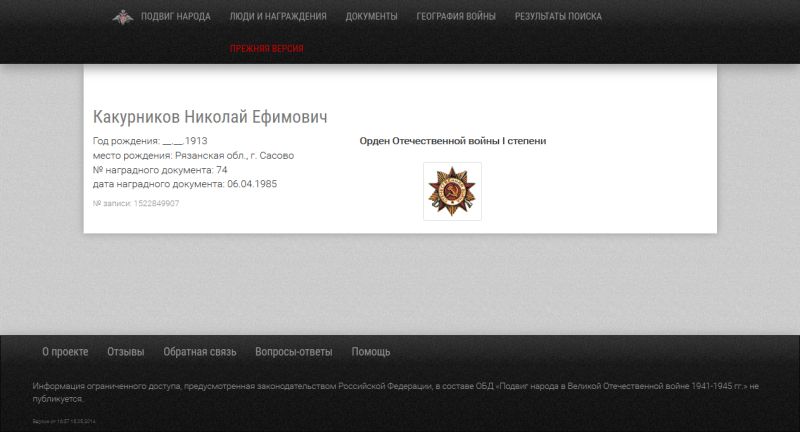Click the emblem logo beside Подвиг народа
Viewport: 800px width, 432px height.
[123, 17]
